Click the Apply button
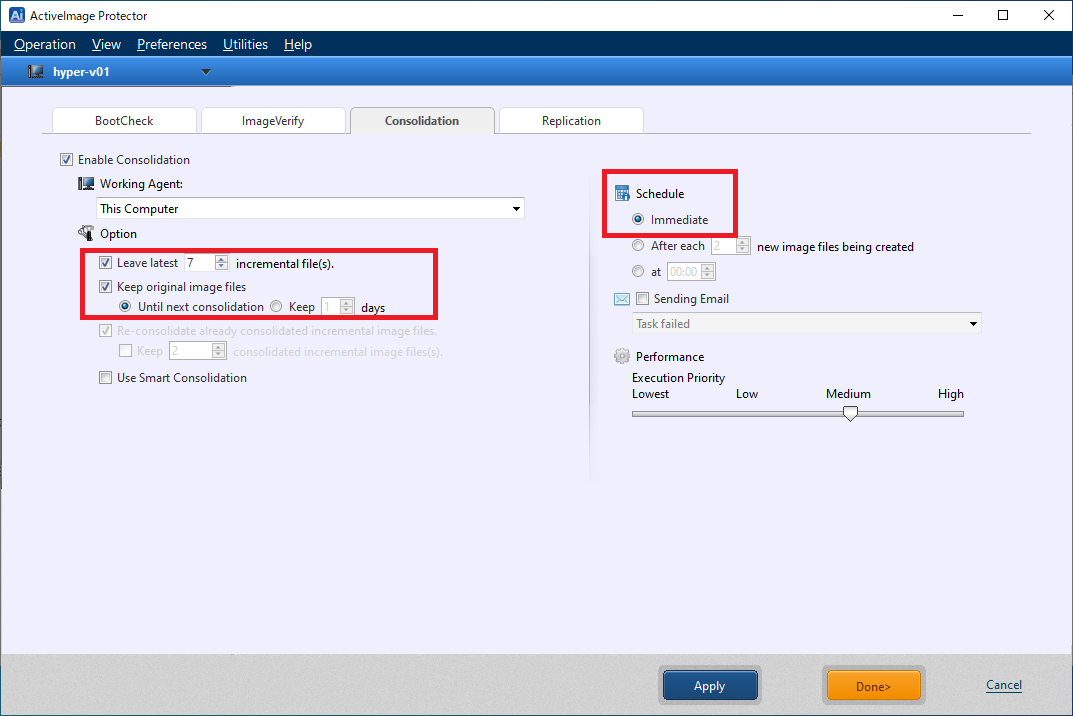The width and height of the screenshot is (1073, 716). click(710, 685)
